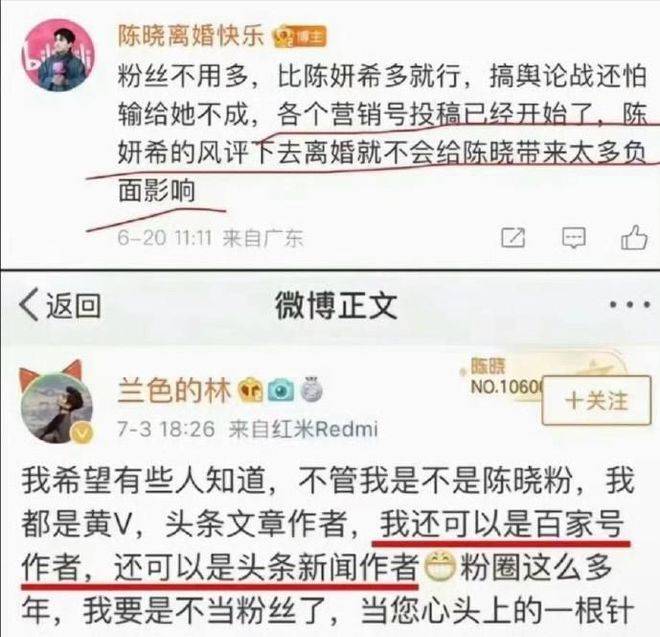Tap the 返回 back arrow
Viewport: 660px width, 637px height.
(x=29, y=304)
